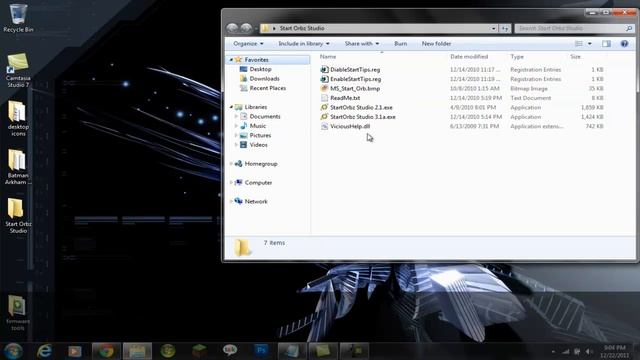Select StartOrbz Studio 3.1a.exe
This screenshot has width=640, height=360.
tap(362, 117)
